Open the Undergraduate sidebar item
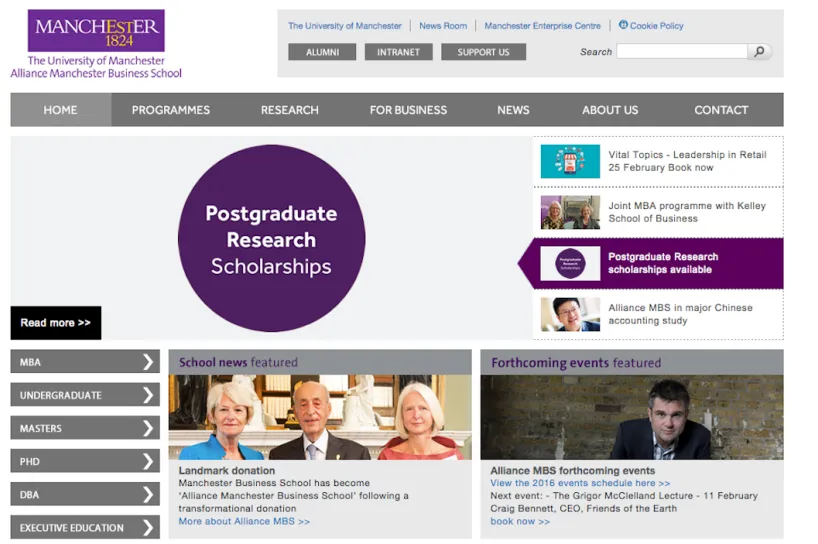 coord(85,395)
